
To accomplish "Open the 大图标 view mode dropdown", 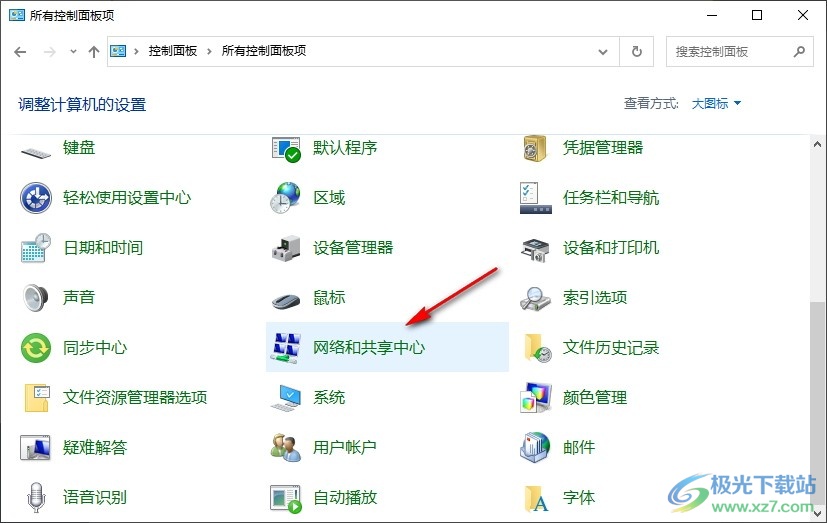I will tap(716, 103).
